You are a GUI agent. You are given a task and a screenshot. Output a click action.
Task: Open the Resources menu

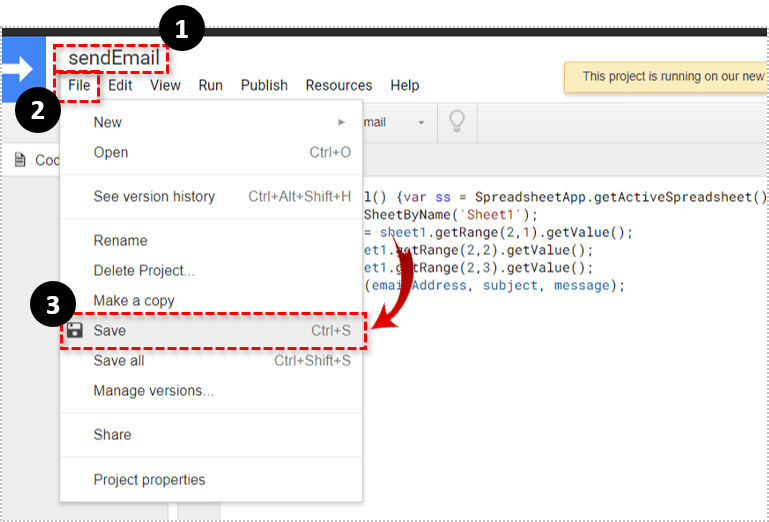(338, 86)
